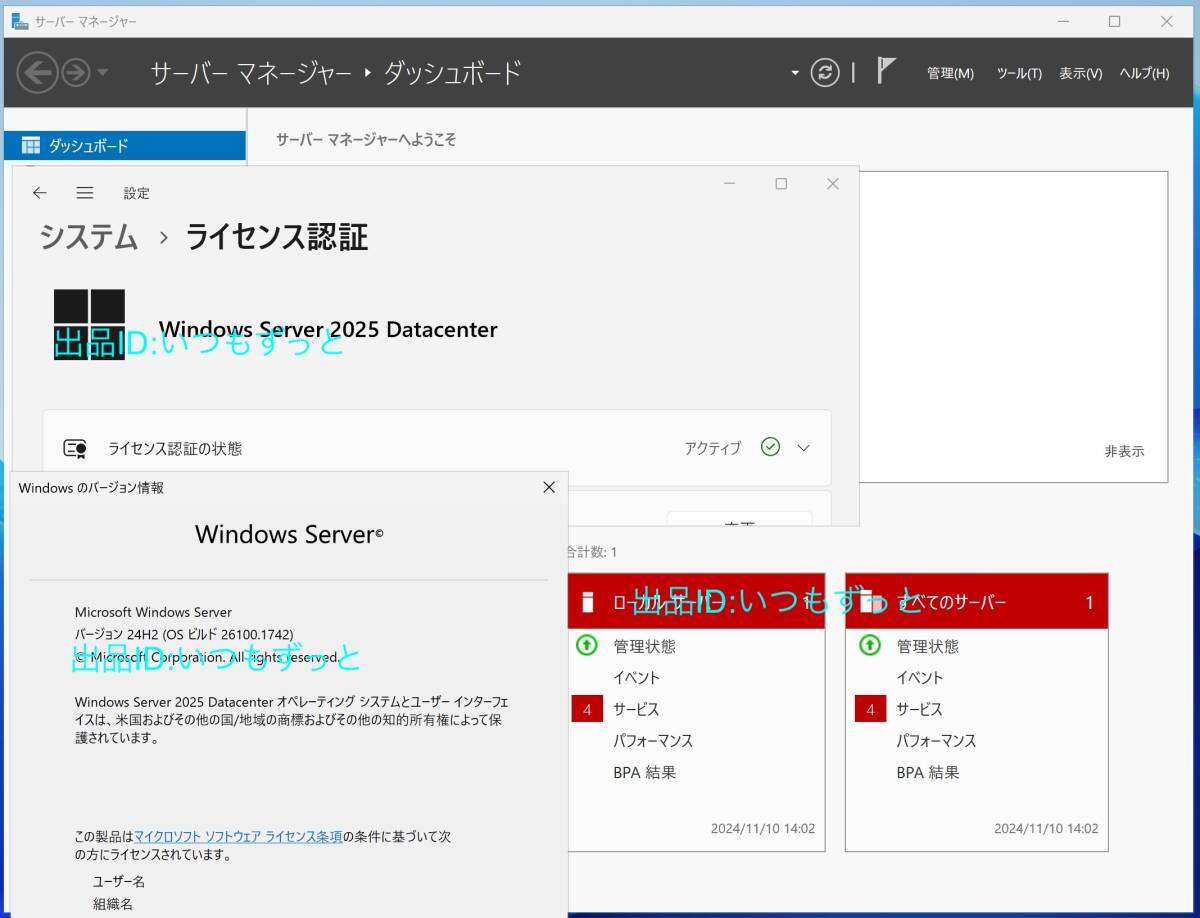Click BPA 結果 in local server tile

644,772
